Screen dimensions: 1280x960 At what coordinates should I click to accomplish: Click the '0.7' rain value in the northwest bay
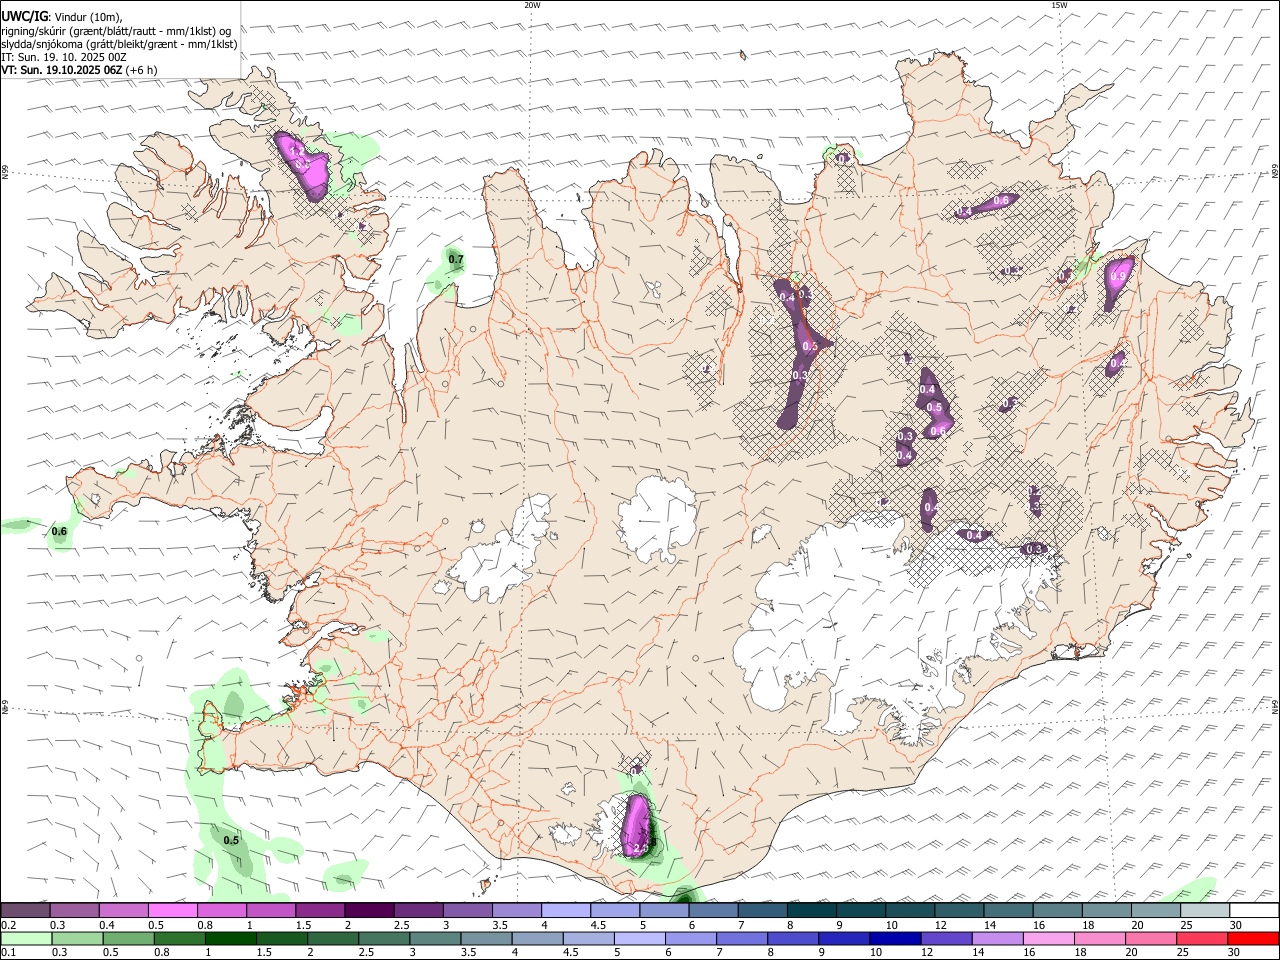[456, 260]
